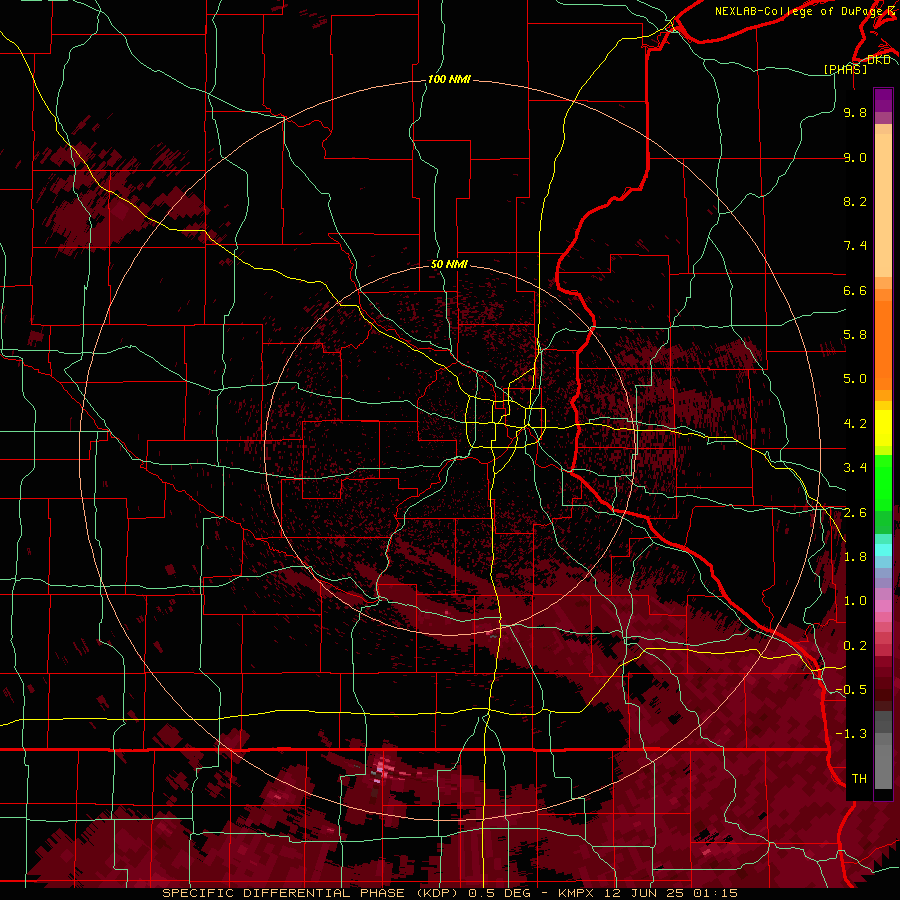Click the 4.2 scale label
This screenshot has height=900, width=900.
pyautogui.click(x=855, y=424)
